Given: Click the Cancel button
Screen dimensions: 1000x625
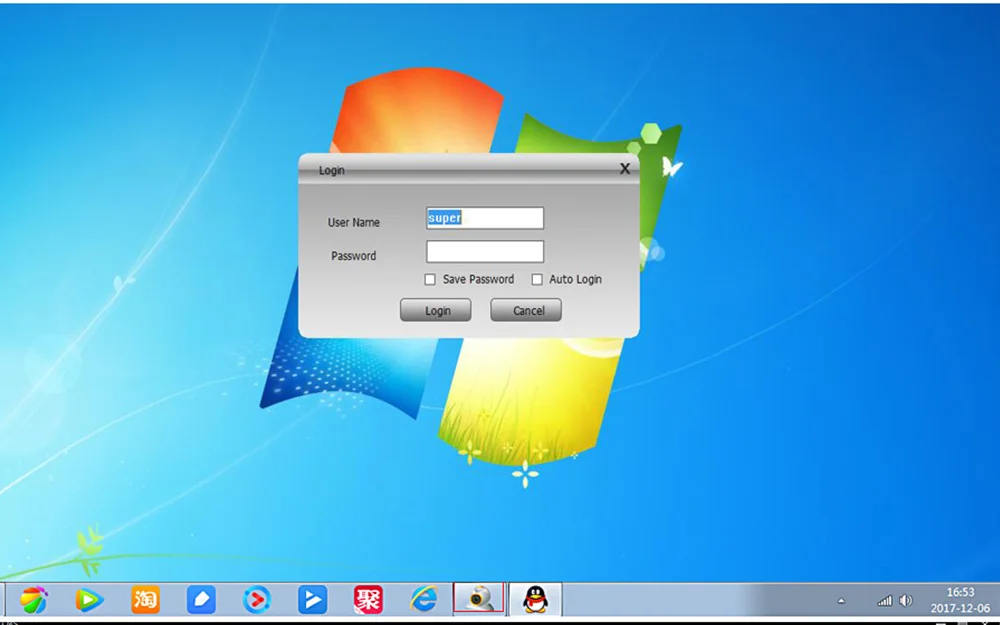Looking at the screenshot, I should (526, 311).
